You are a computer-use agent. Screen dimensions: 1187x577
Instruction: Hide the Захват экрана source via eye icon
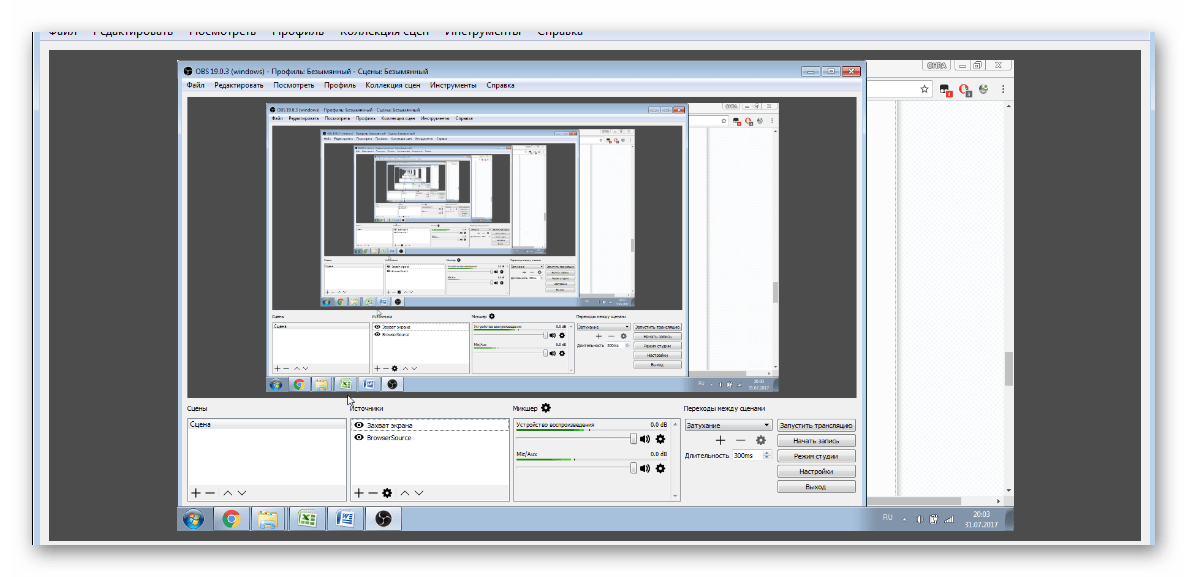pyautogui.click(x=359, y=425)
